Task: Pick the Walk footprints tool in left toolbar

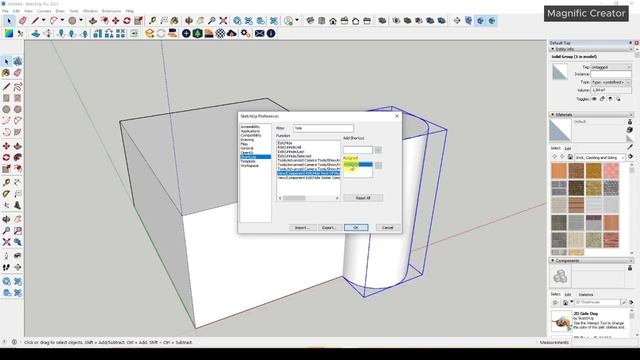Action: coord(6,267)
